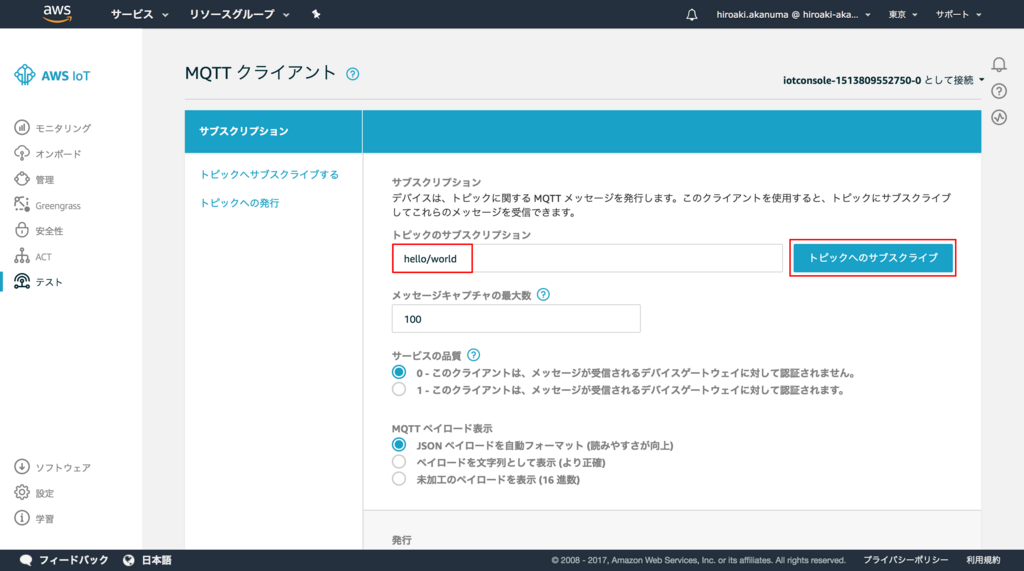Open the 学習 info icon
Image resolution: width=1024 pixels, height=571 pixels.
[x=22, y=518]
